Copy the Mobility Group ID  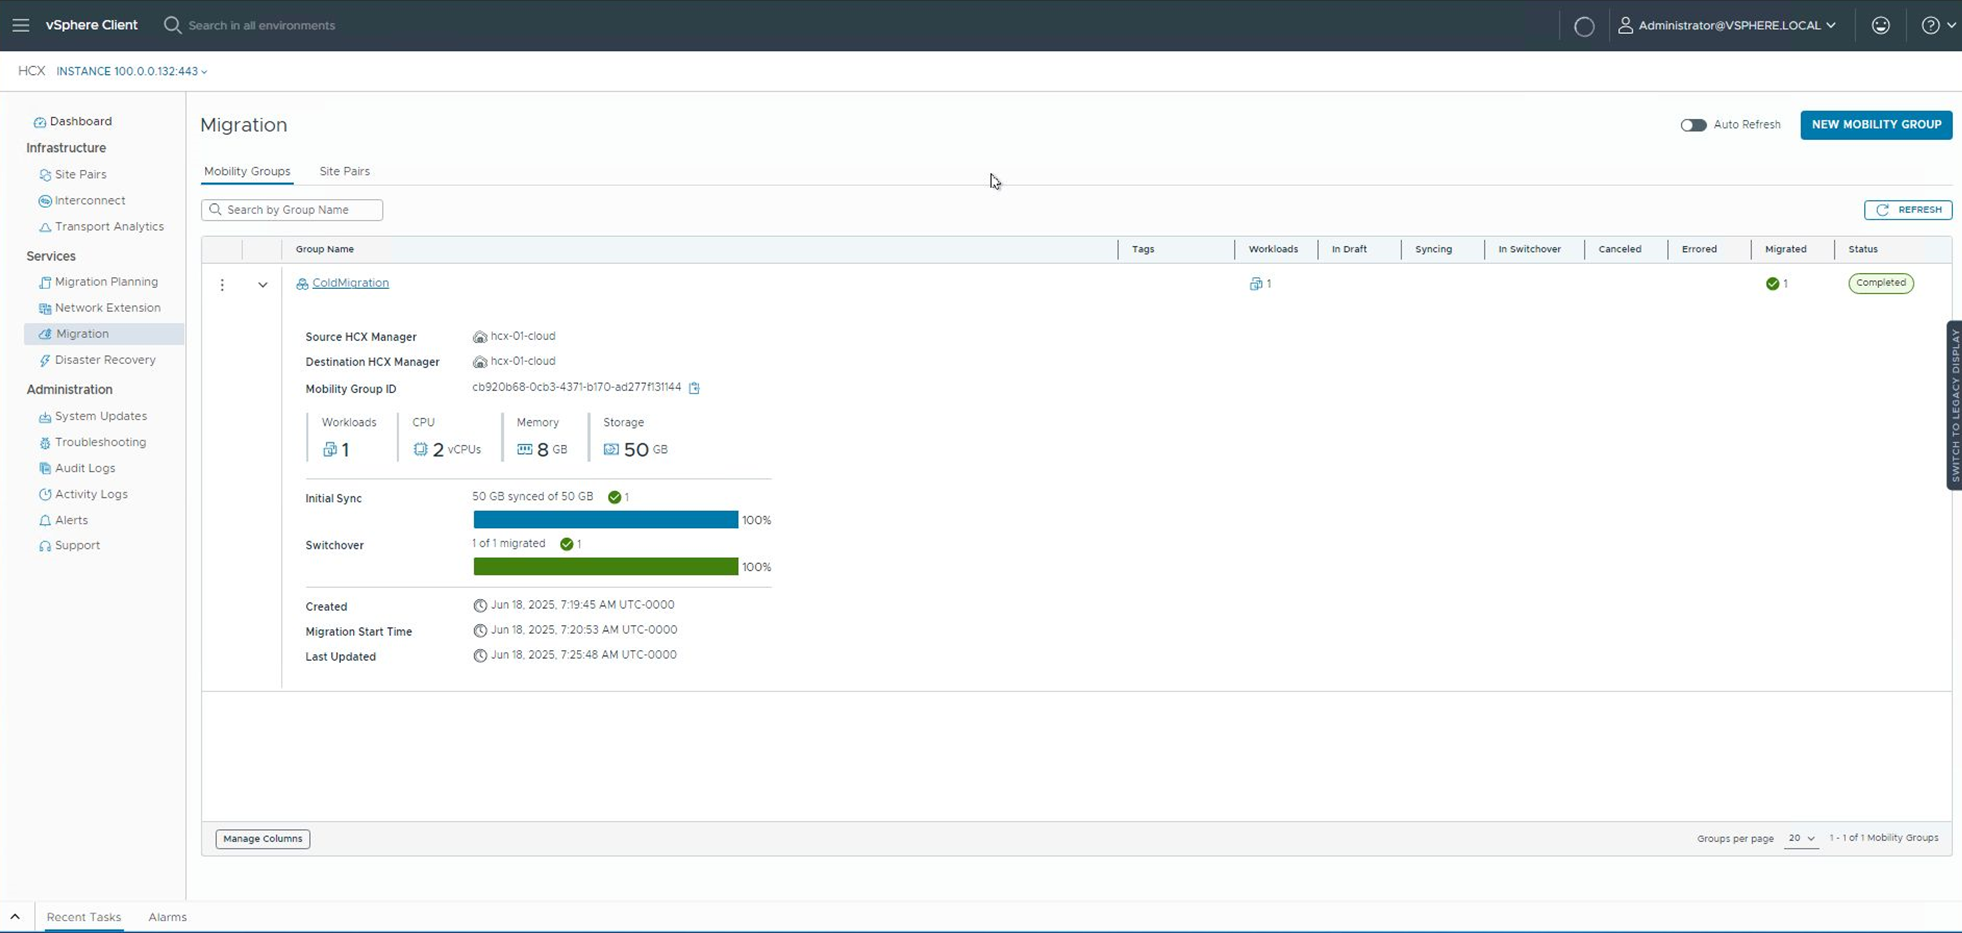tap(694, 388)
